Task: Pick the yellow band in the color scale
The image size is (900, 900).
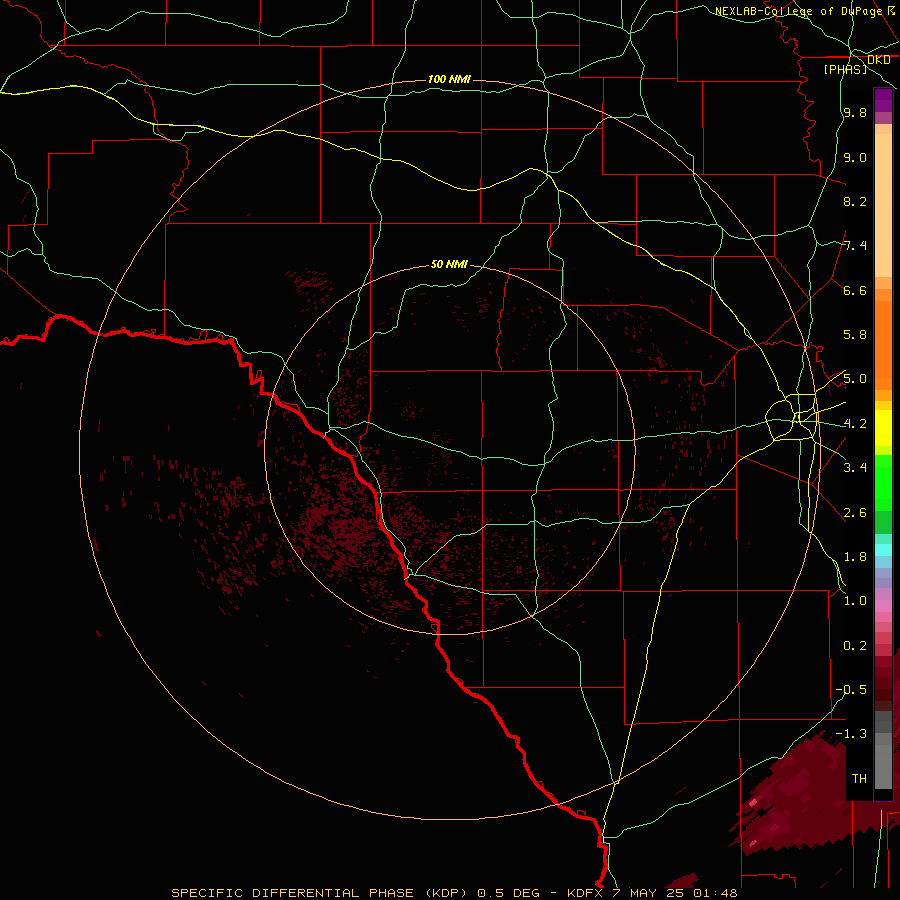Action: (x=883, y=428)
